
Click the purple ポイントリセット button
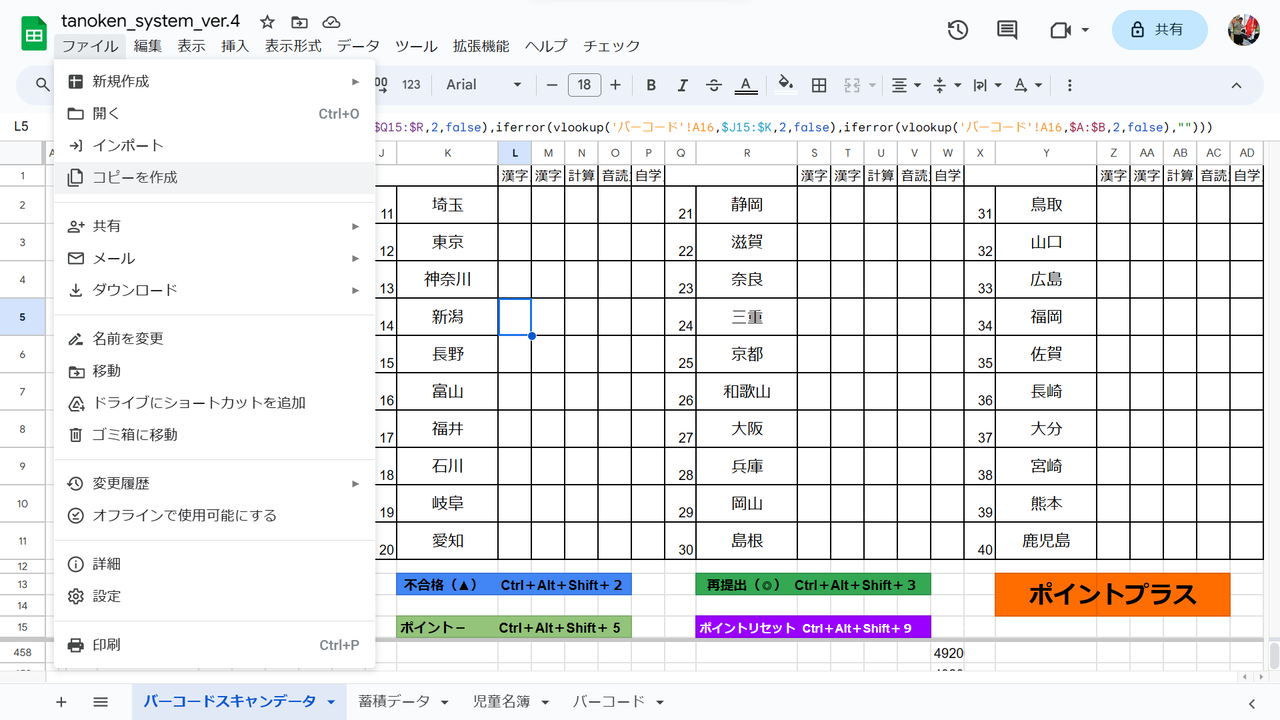pyautogui.click(x=813, y=627)
